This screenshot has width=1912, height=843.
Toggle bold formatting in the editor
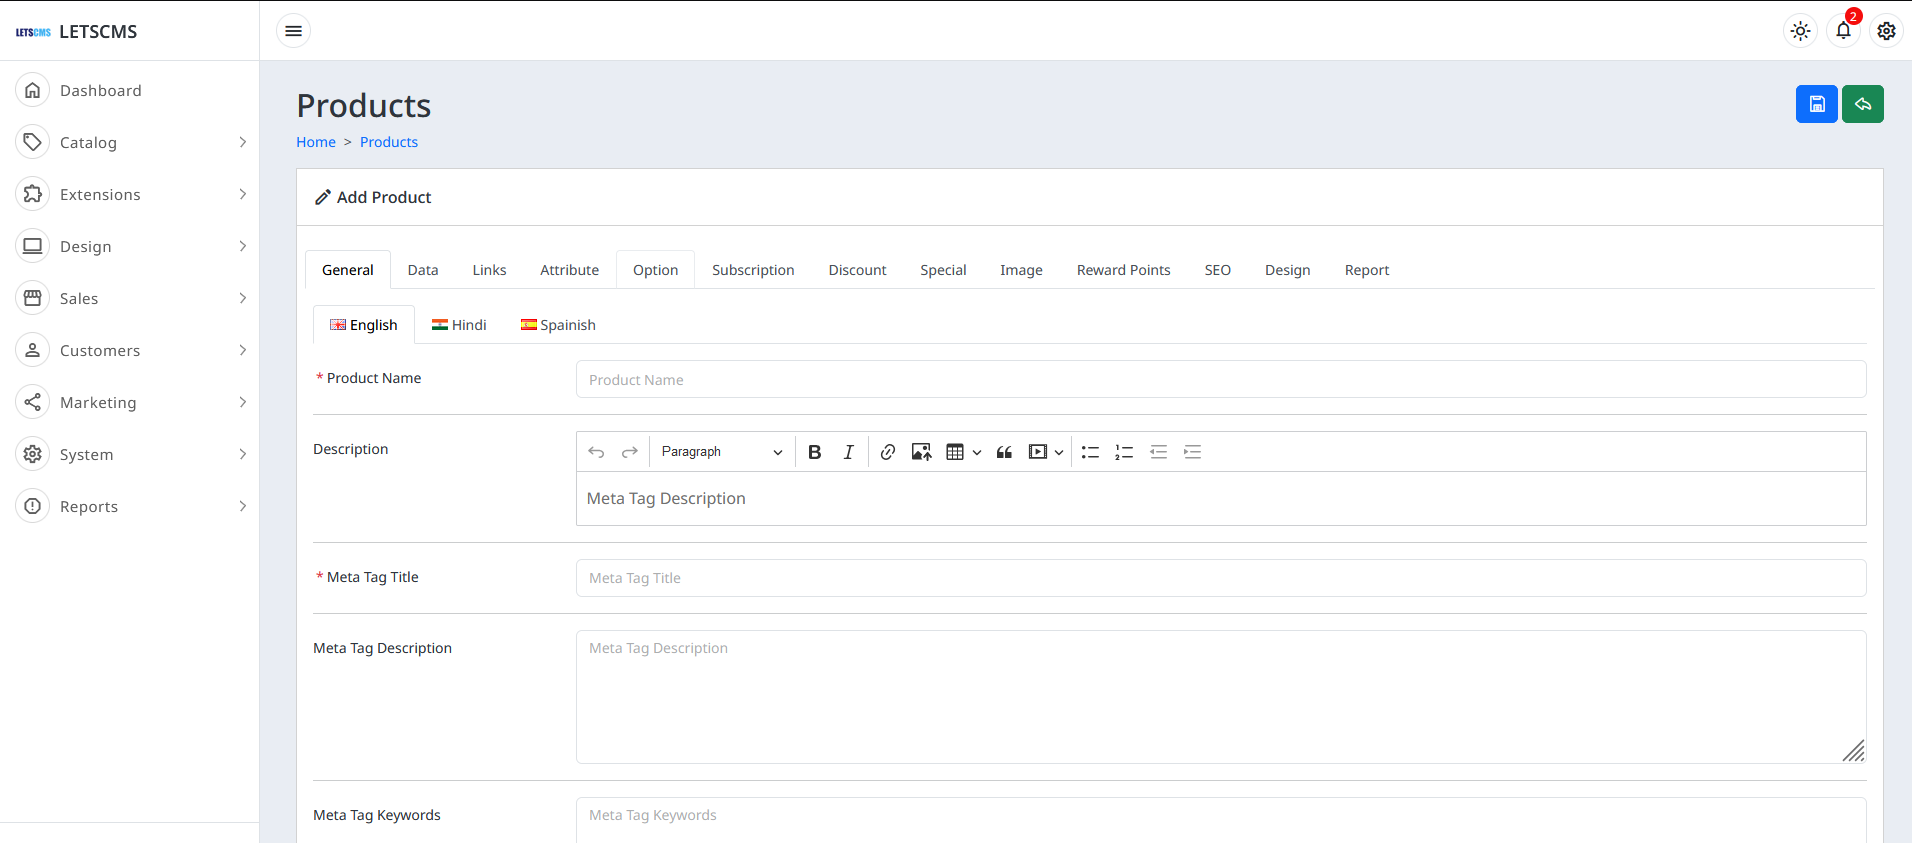coord(814,452)
